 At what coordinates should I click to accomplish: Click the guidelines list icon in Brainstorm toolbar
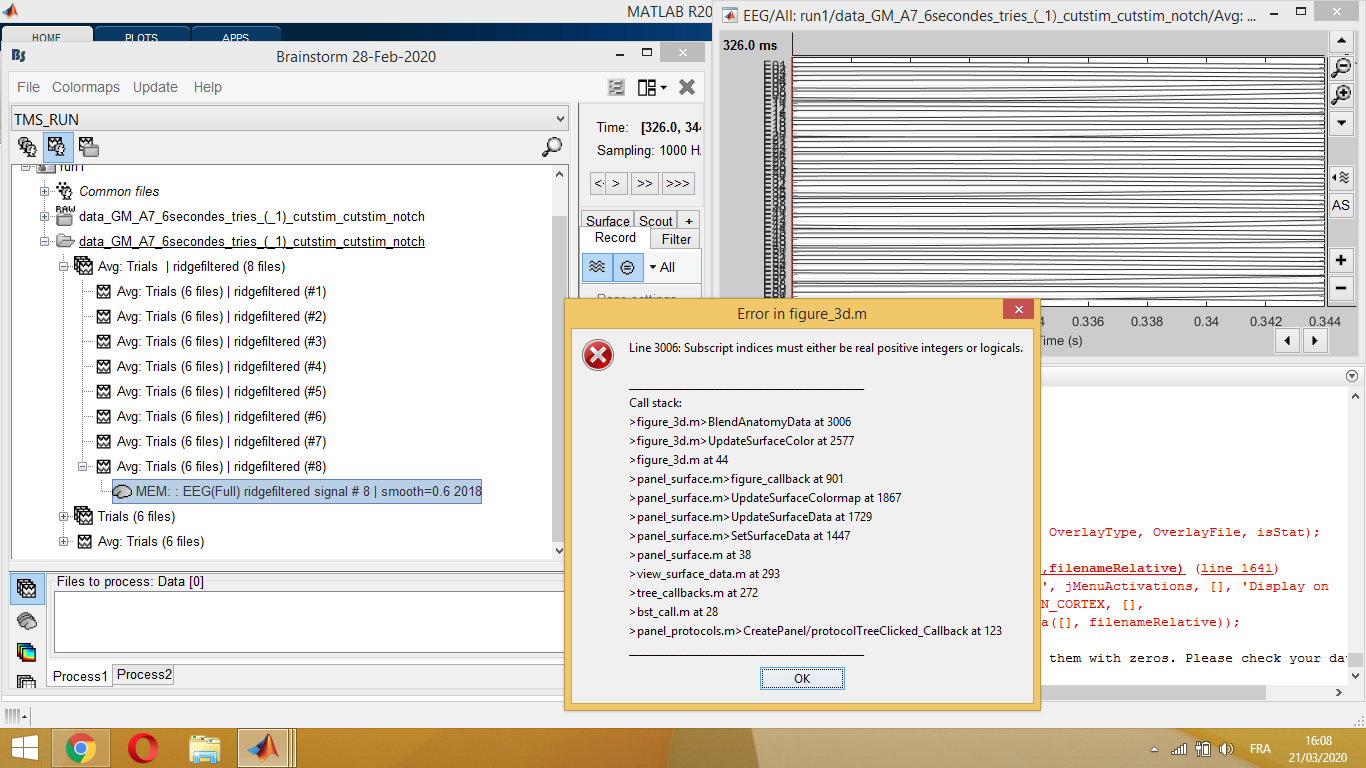click(x=617, y=87)
